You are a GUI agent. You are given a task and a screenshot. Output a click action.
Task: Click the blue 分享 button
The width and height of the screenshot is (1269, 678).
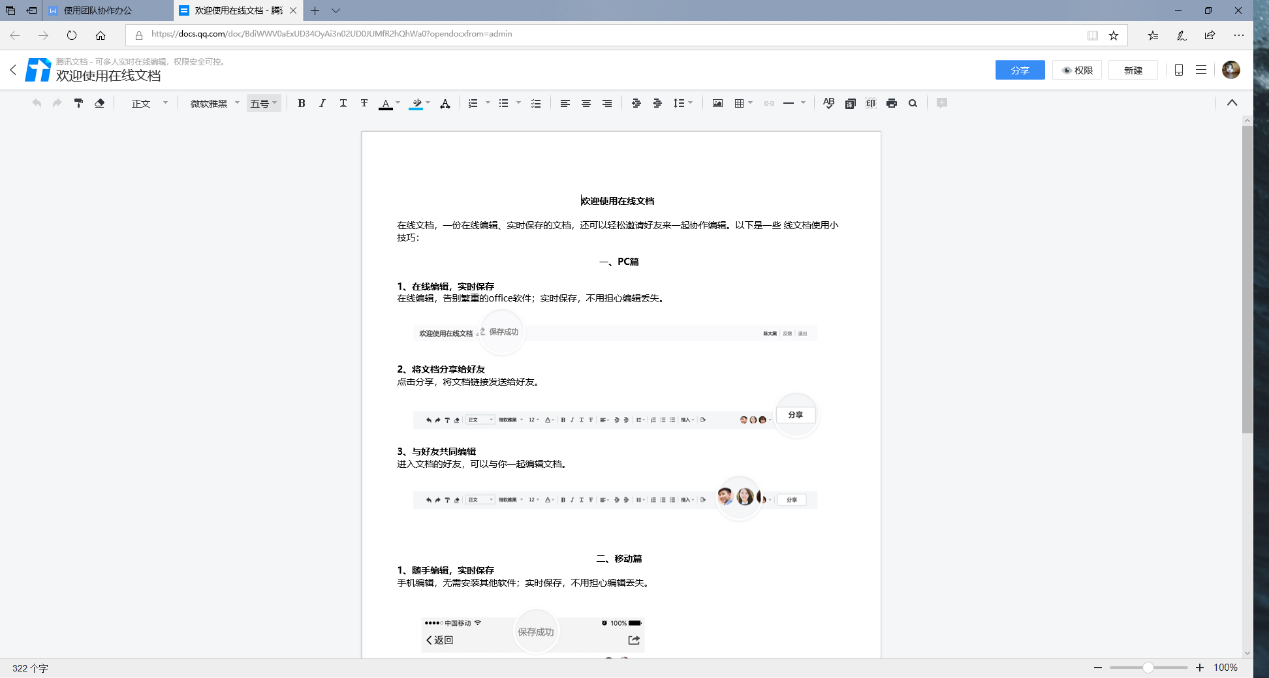[x=1020, y=70]
